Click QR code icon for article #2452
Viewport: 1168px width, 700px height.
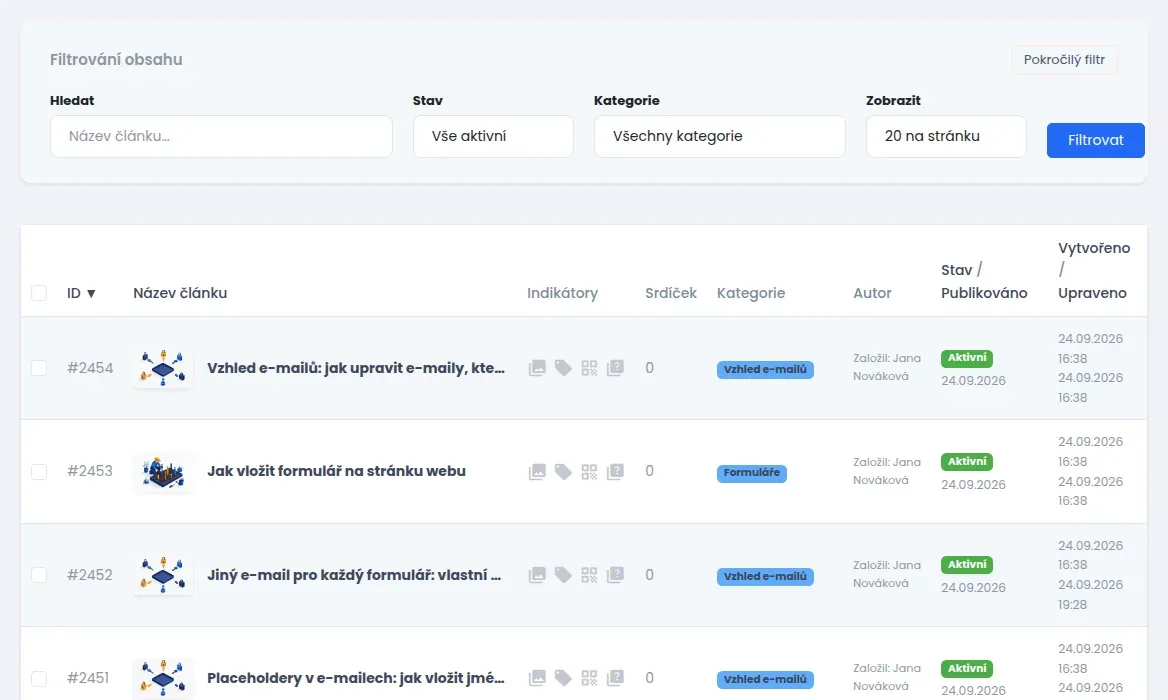click(x=589, y=575)
